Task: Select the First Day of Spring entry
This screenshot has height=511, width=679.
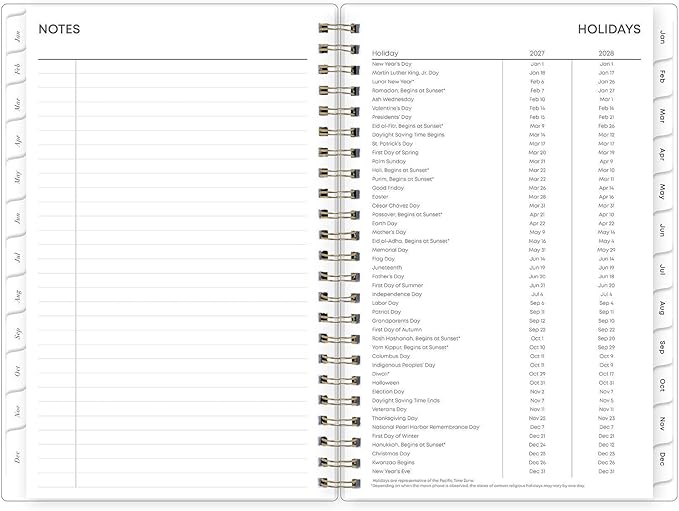Action: (x=395, y=152)
